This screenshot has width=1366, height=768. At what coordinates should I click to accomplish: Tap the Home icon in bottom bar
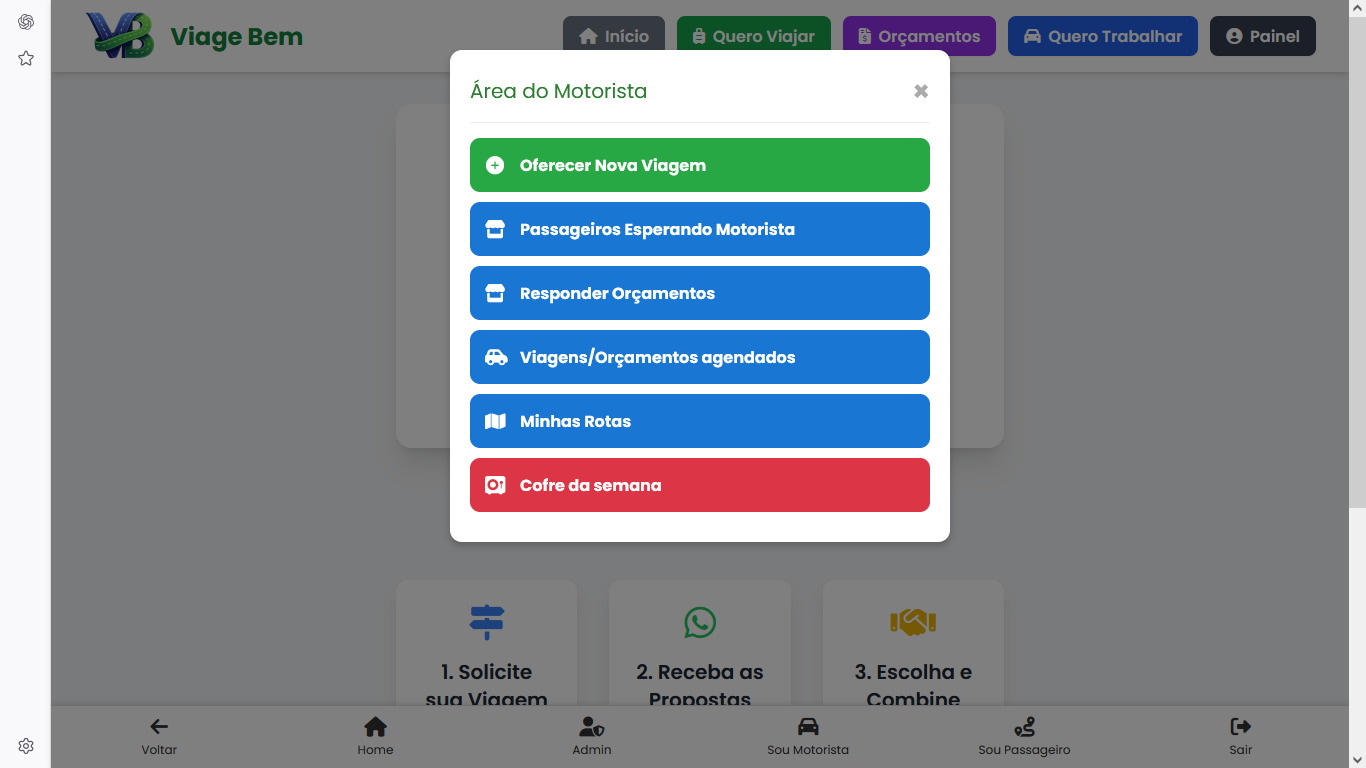coord(375,727)
